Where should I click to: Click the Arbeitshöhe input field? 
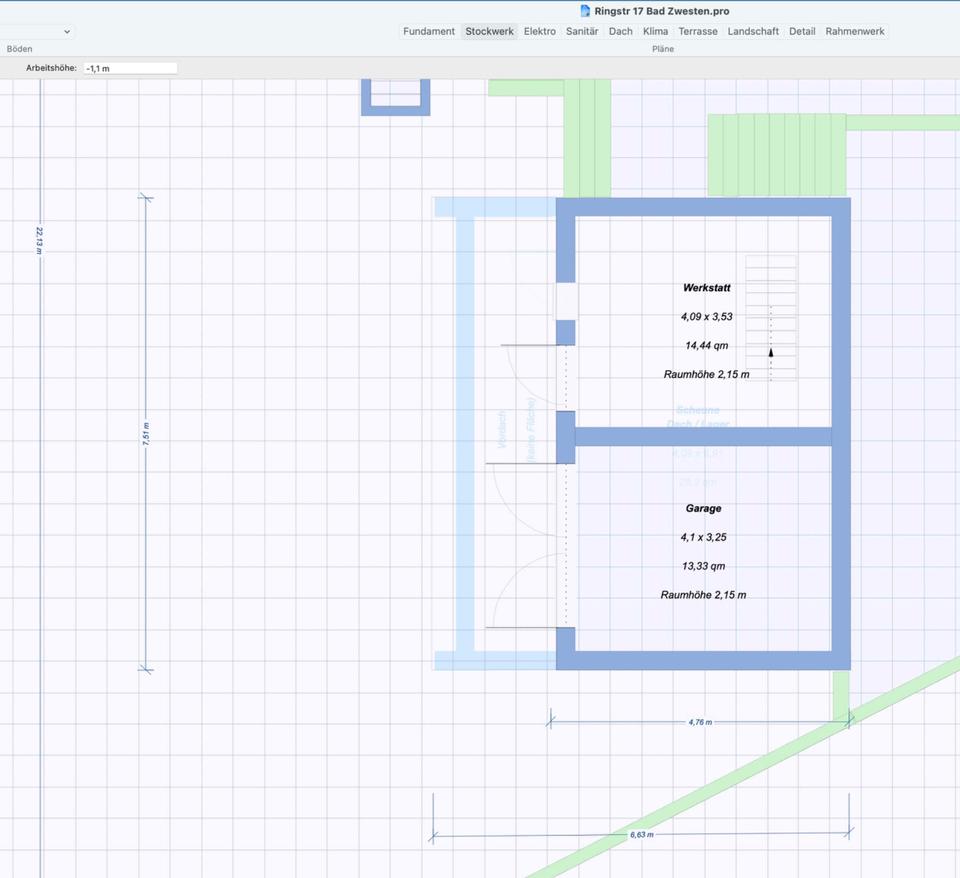coord(130,68)
